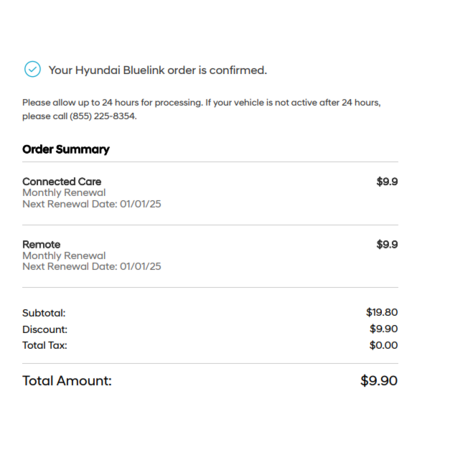Click Remote next renewal date line
The image size is (450, 450).
click(92, 266)
